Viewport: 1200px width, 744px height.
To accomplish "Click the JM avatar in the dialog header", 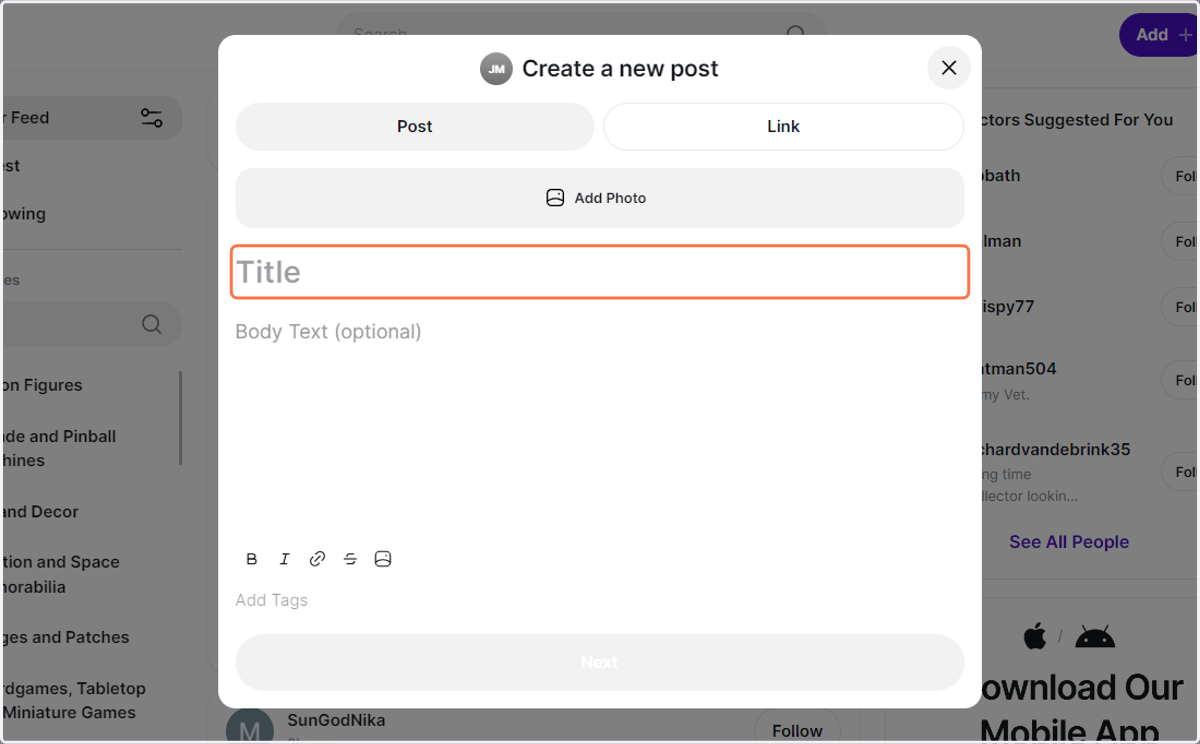I will 496,69.
